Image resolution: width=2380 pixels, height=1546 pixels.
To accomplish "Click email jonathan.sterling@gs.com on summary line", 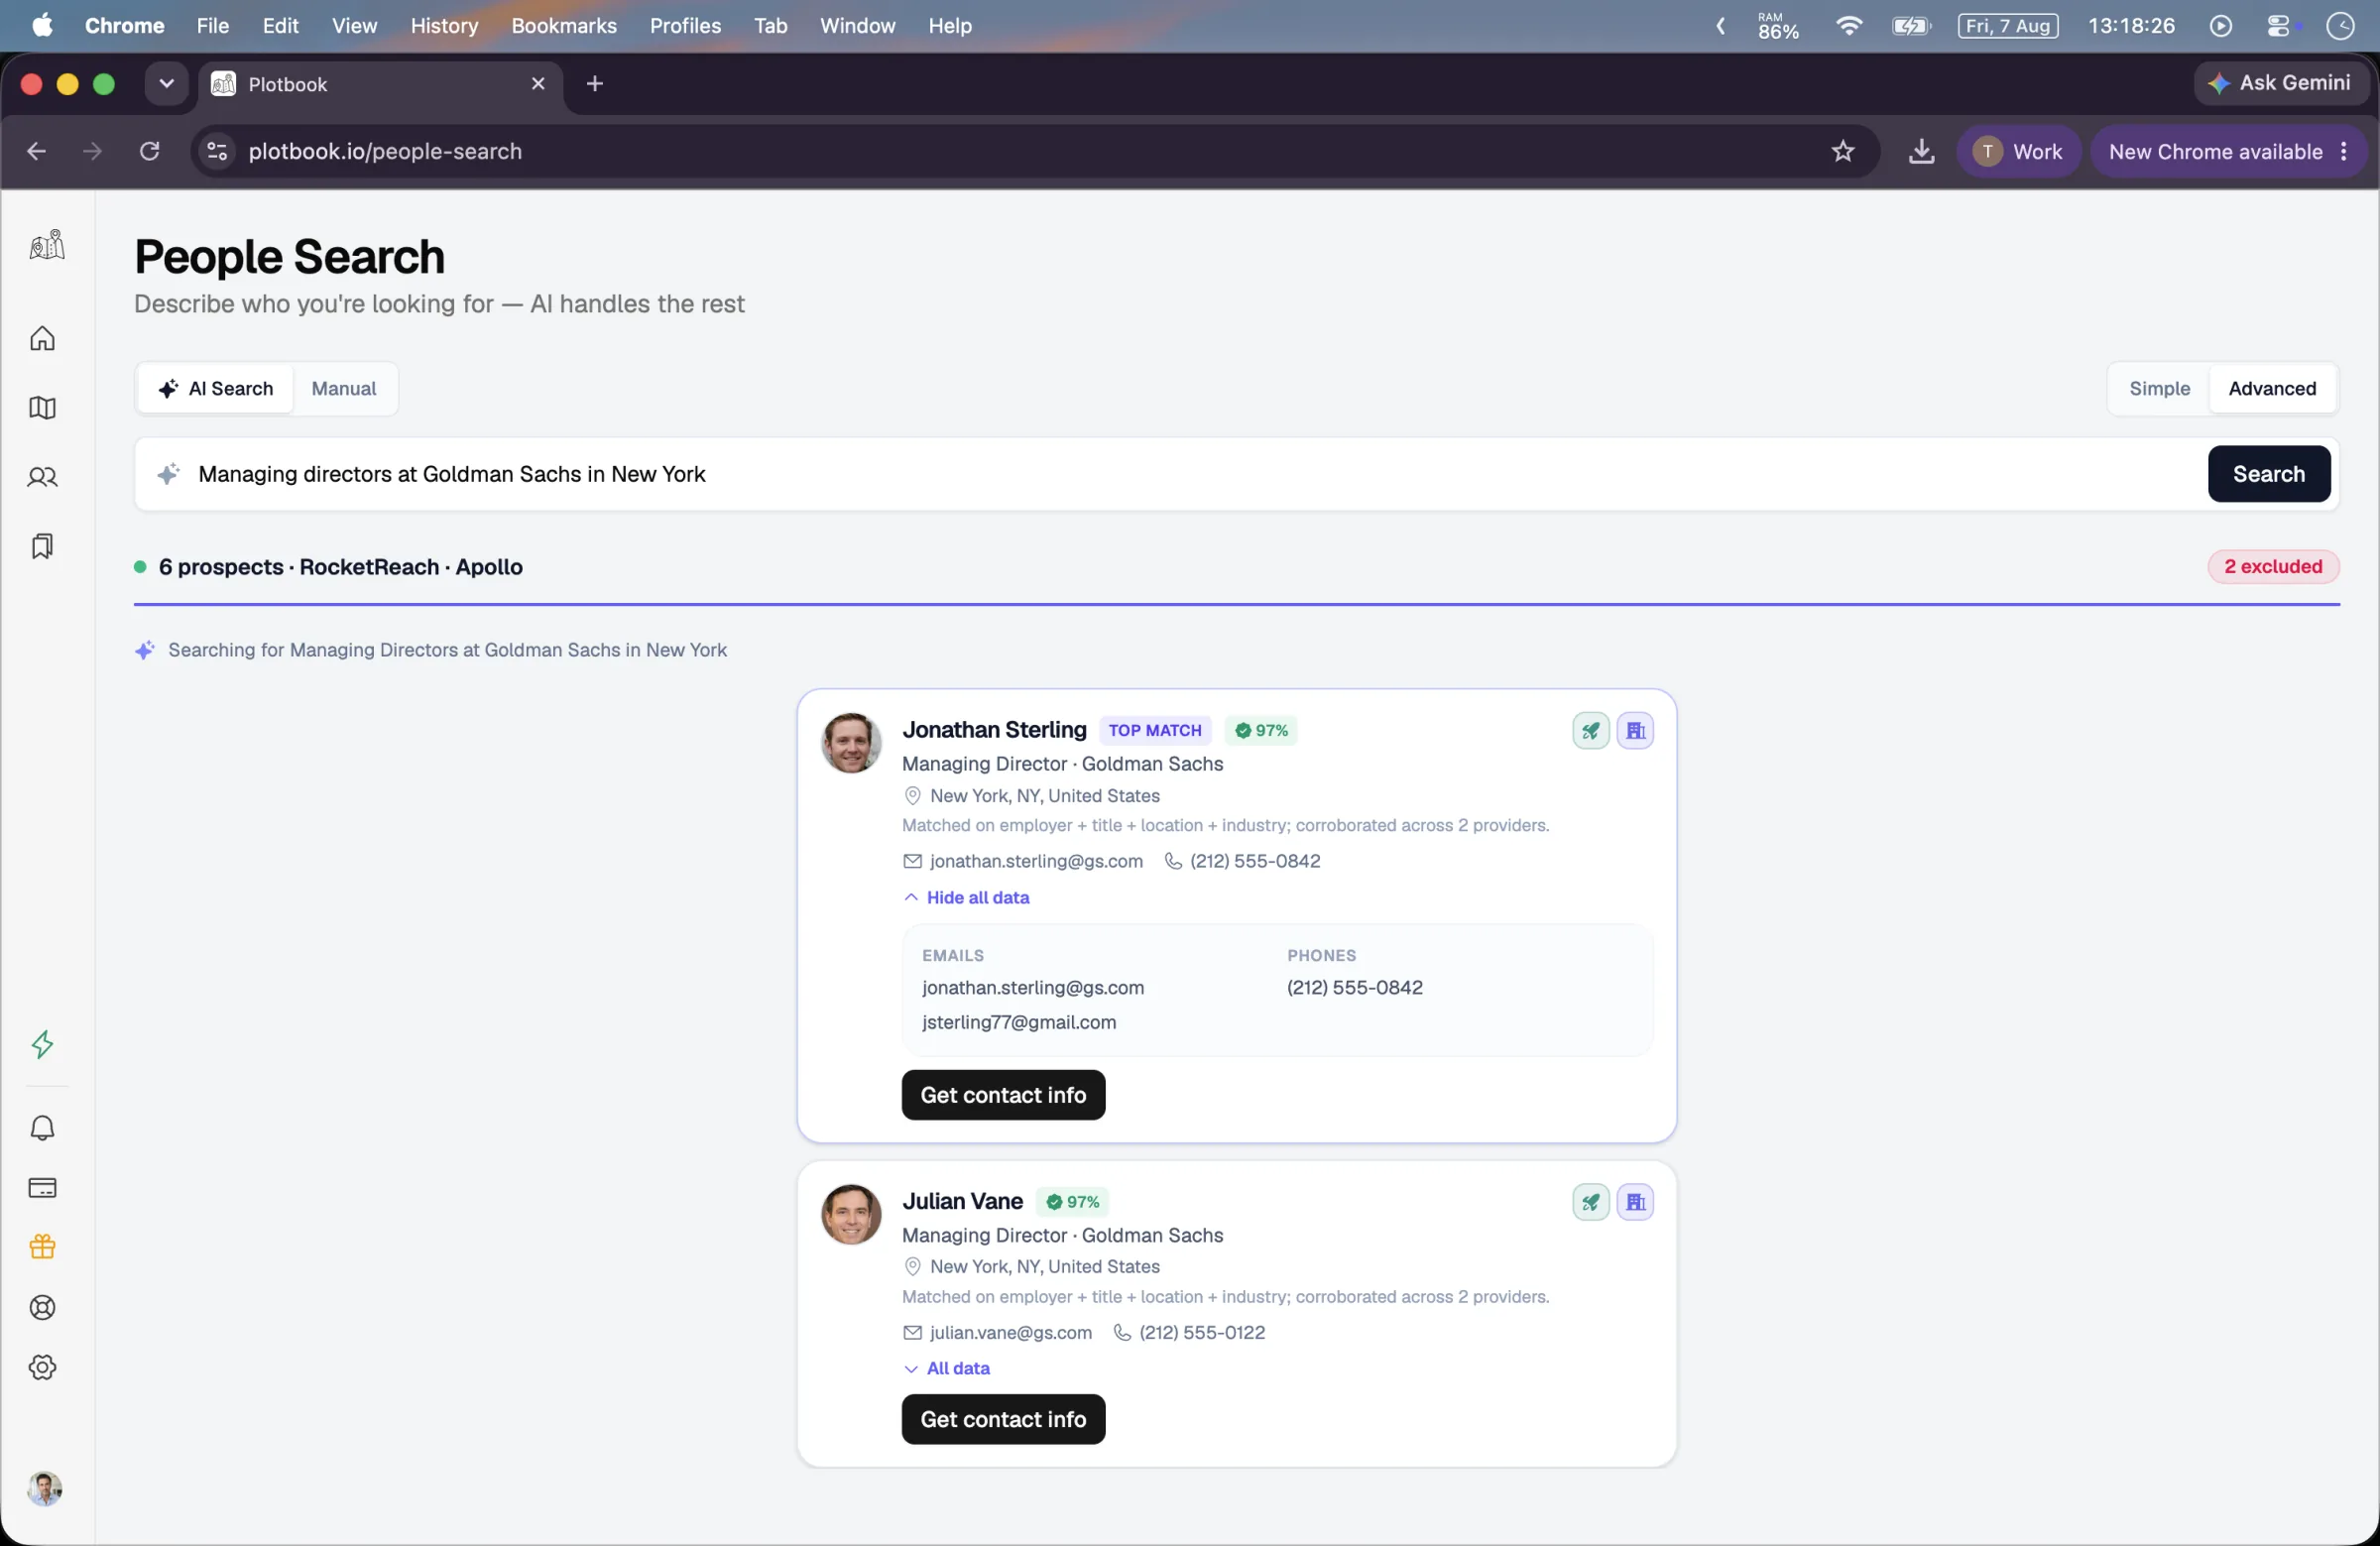I will coord(1035,861).
